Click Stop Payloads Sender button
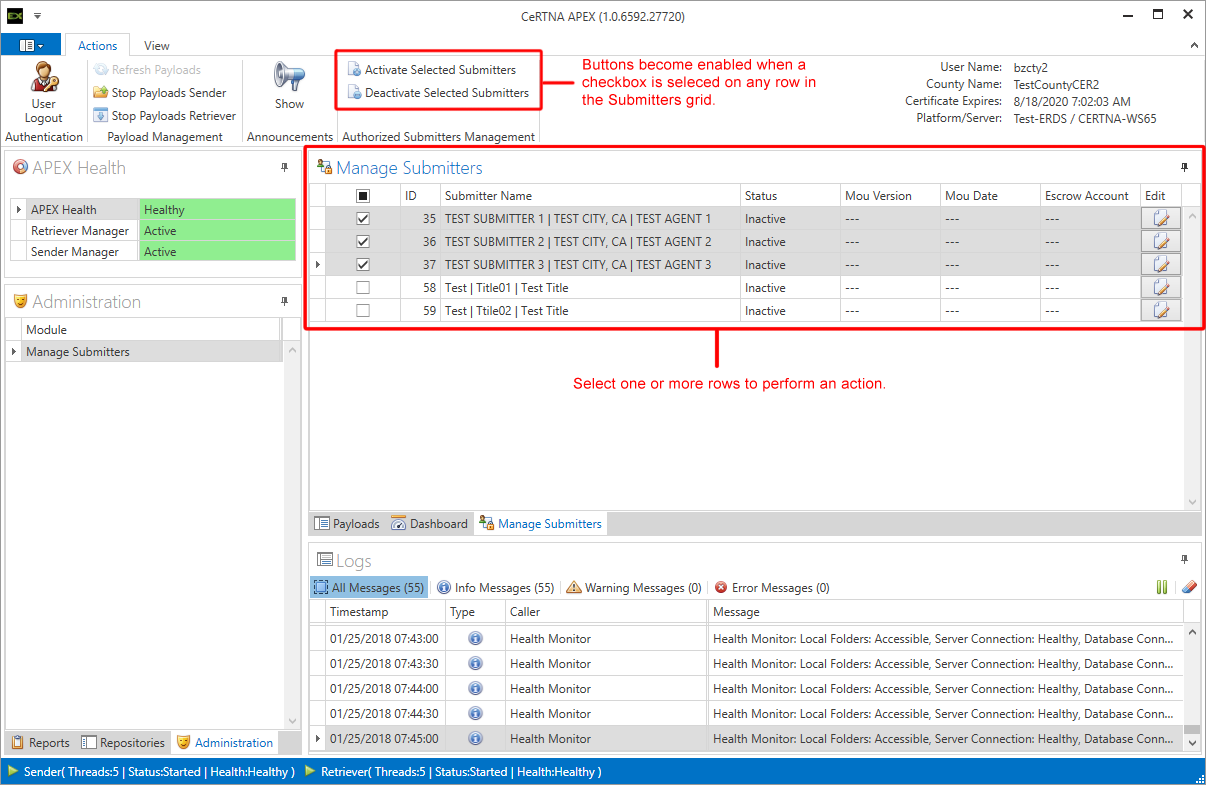 [160, 93]
